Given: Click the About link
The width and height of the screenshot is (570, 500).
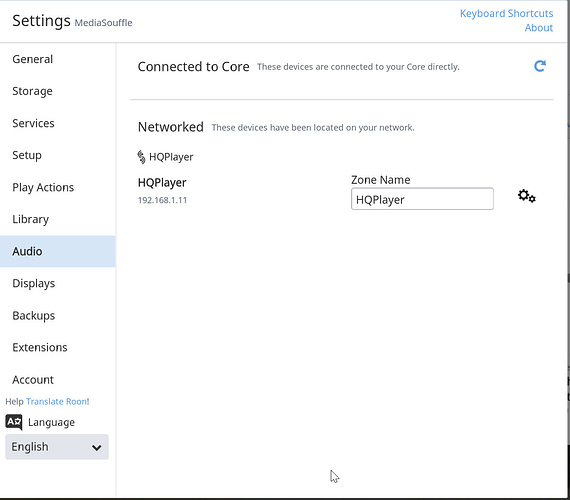Looking at the screenshot, I should [x=539, y=28].
